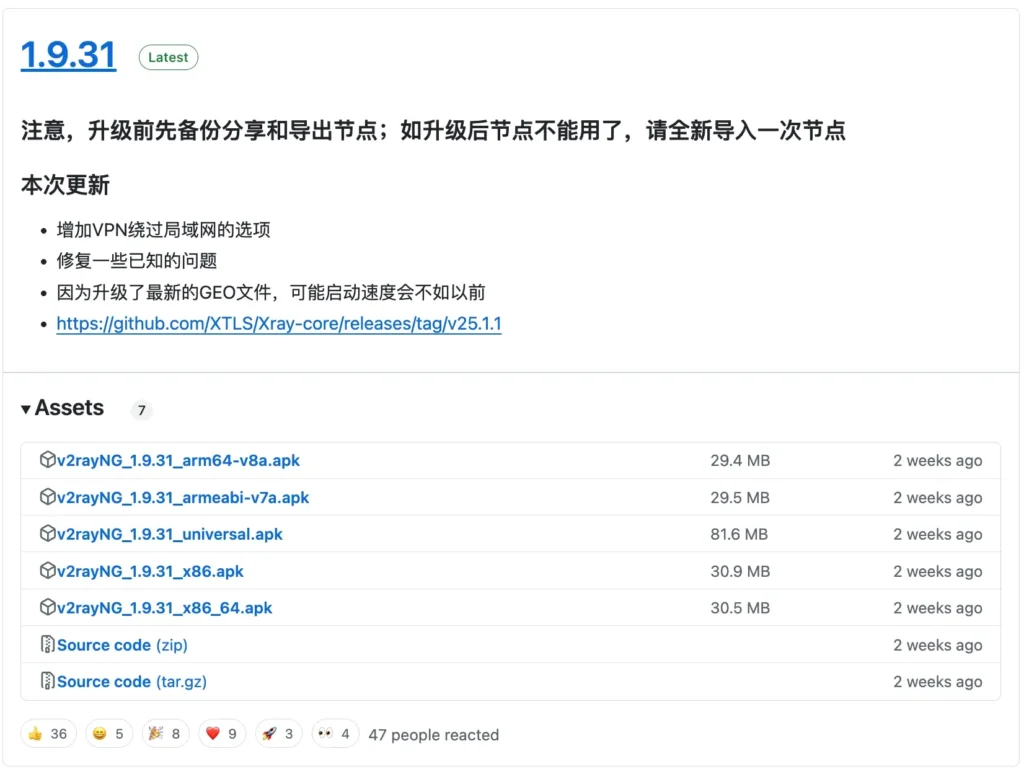Click the Assets heading text

click(69, 408)
